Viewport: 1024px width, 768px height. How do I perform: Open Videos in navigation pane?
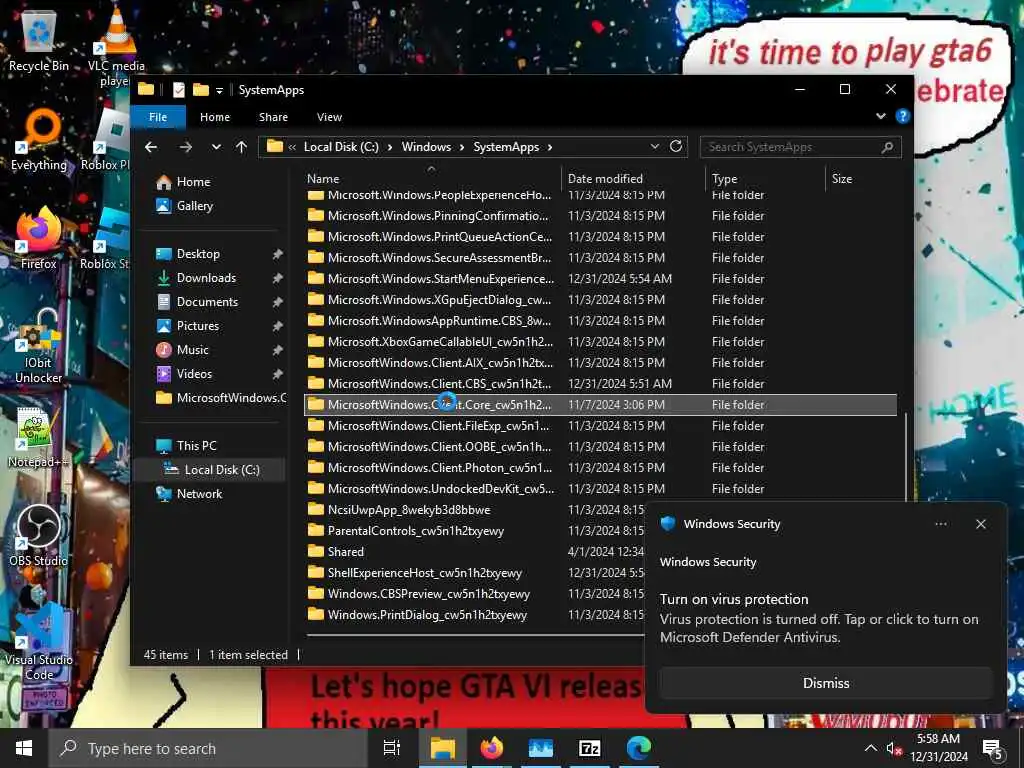click(194, 374)
